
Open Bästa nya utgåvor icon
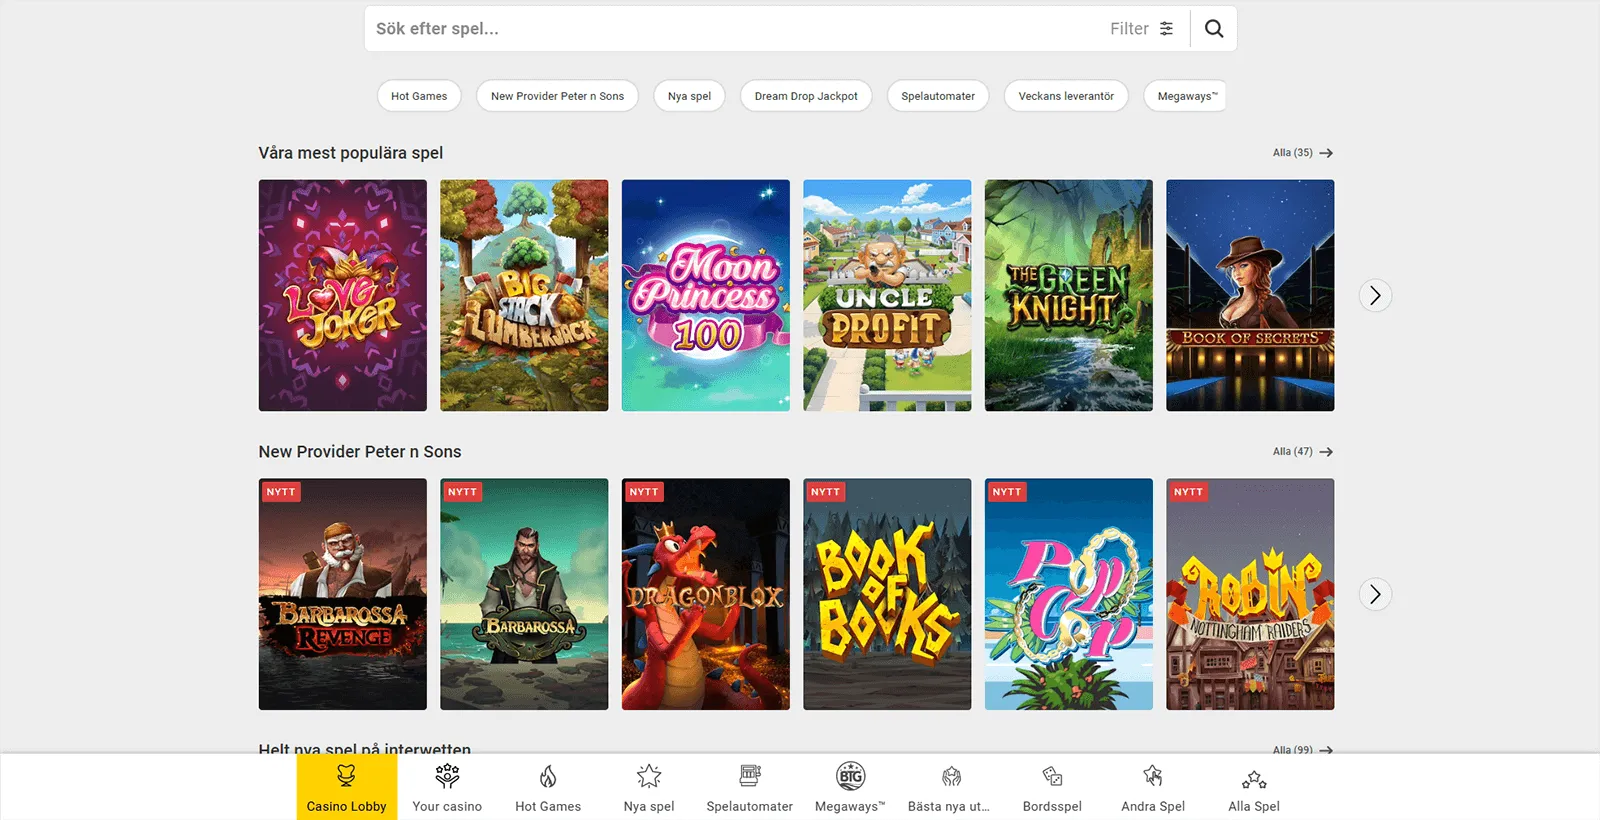951,776
